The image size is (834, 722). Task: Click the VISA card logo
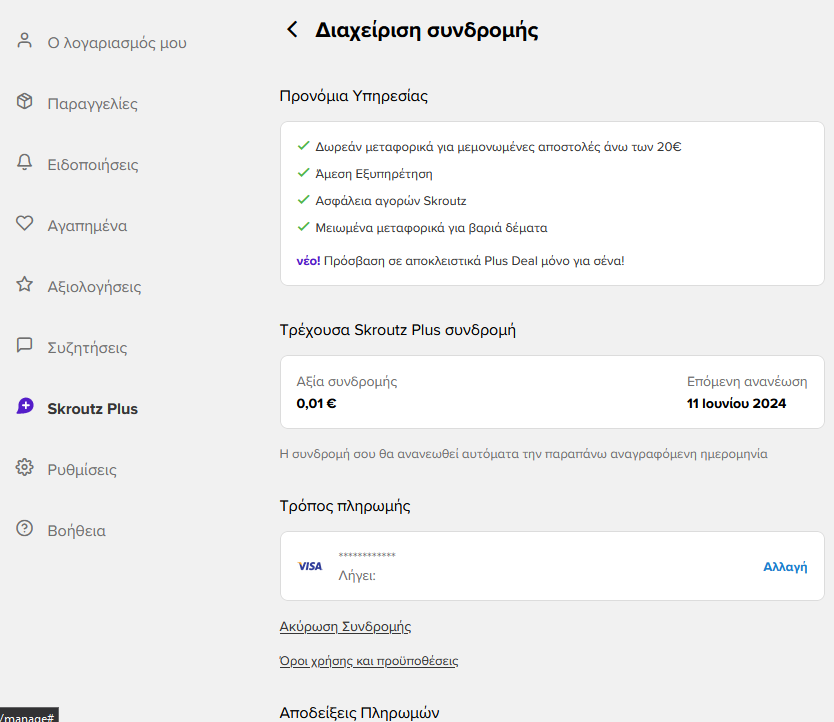coord(310,566)
